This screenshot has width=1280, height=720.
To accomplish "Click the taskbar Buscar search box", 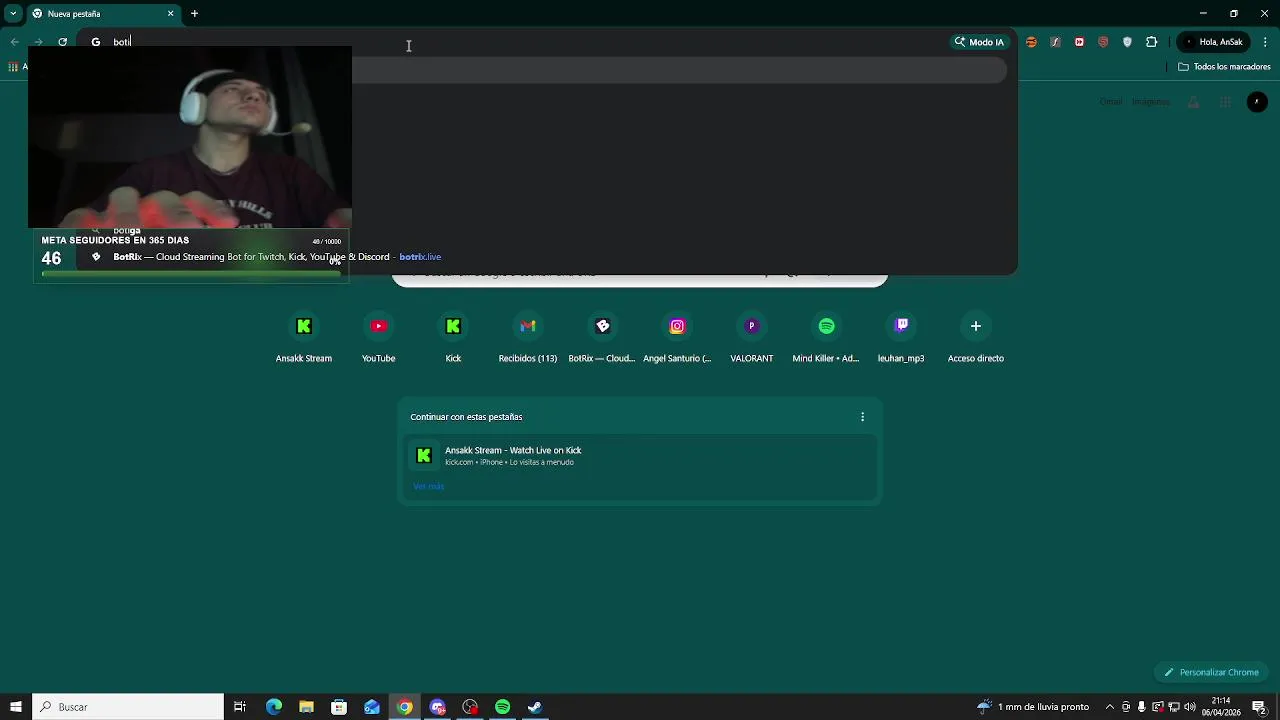I will [x=128, y=707].
